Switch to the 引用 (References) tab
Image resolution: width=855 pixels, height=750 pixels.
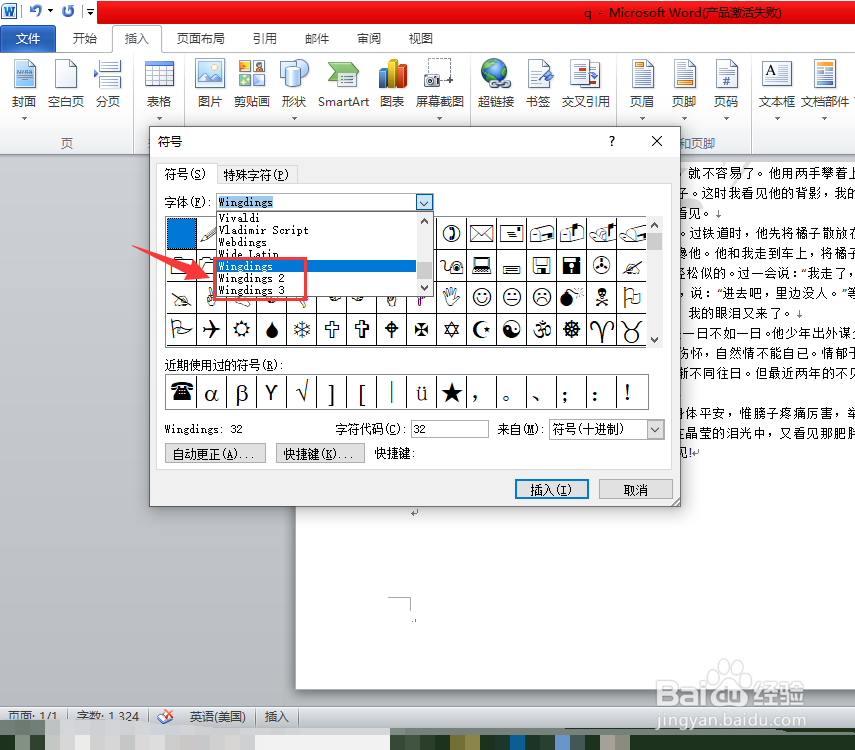click(264, 39)
